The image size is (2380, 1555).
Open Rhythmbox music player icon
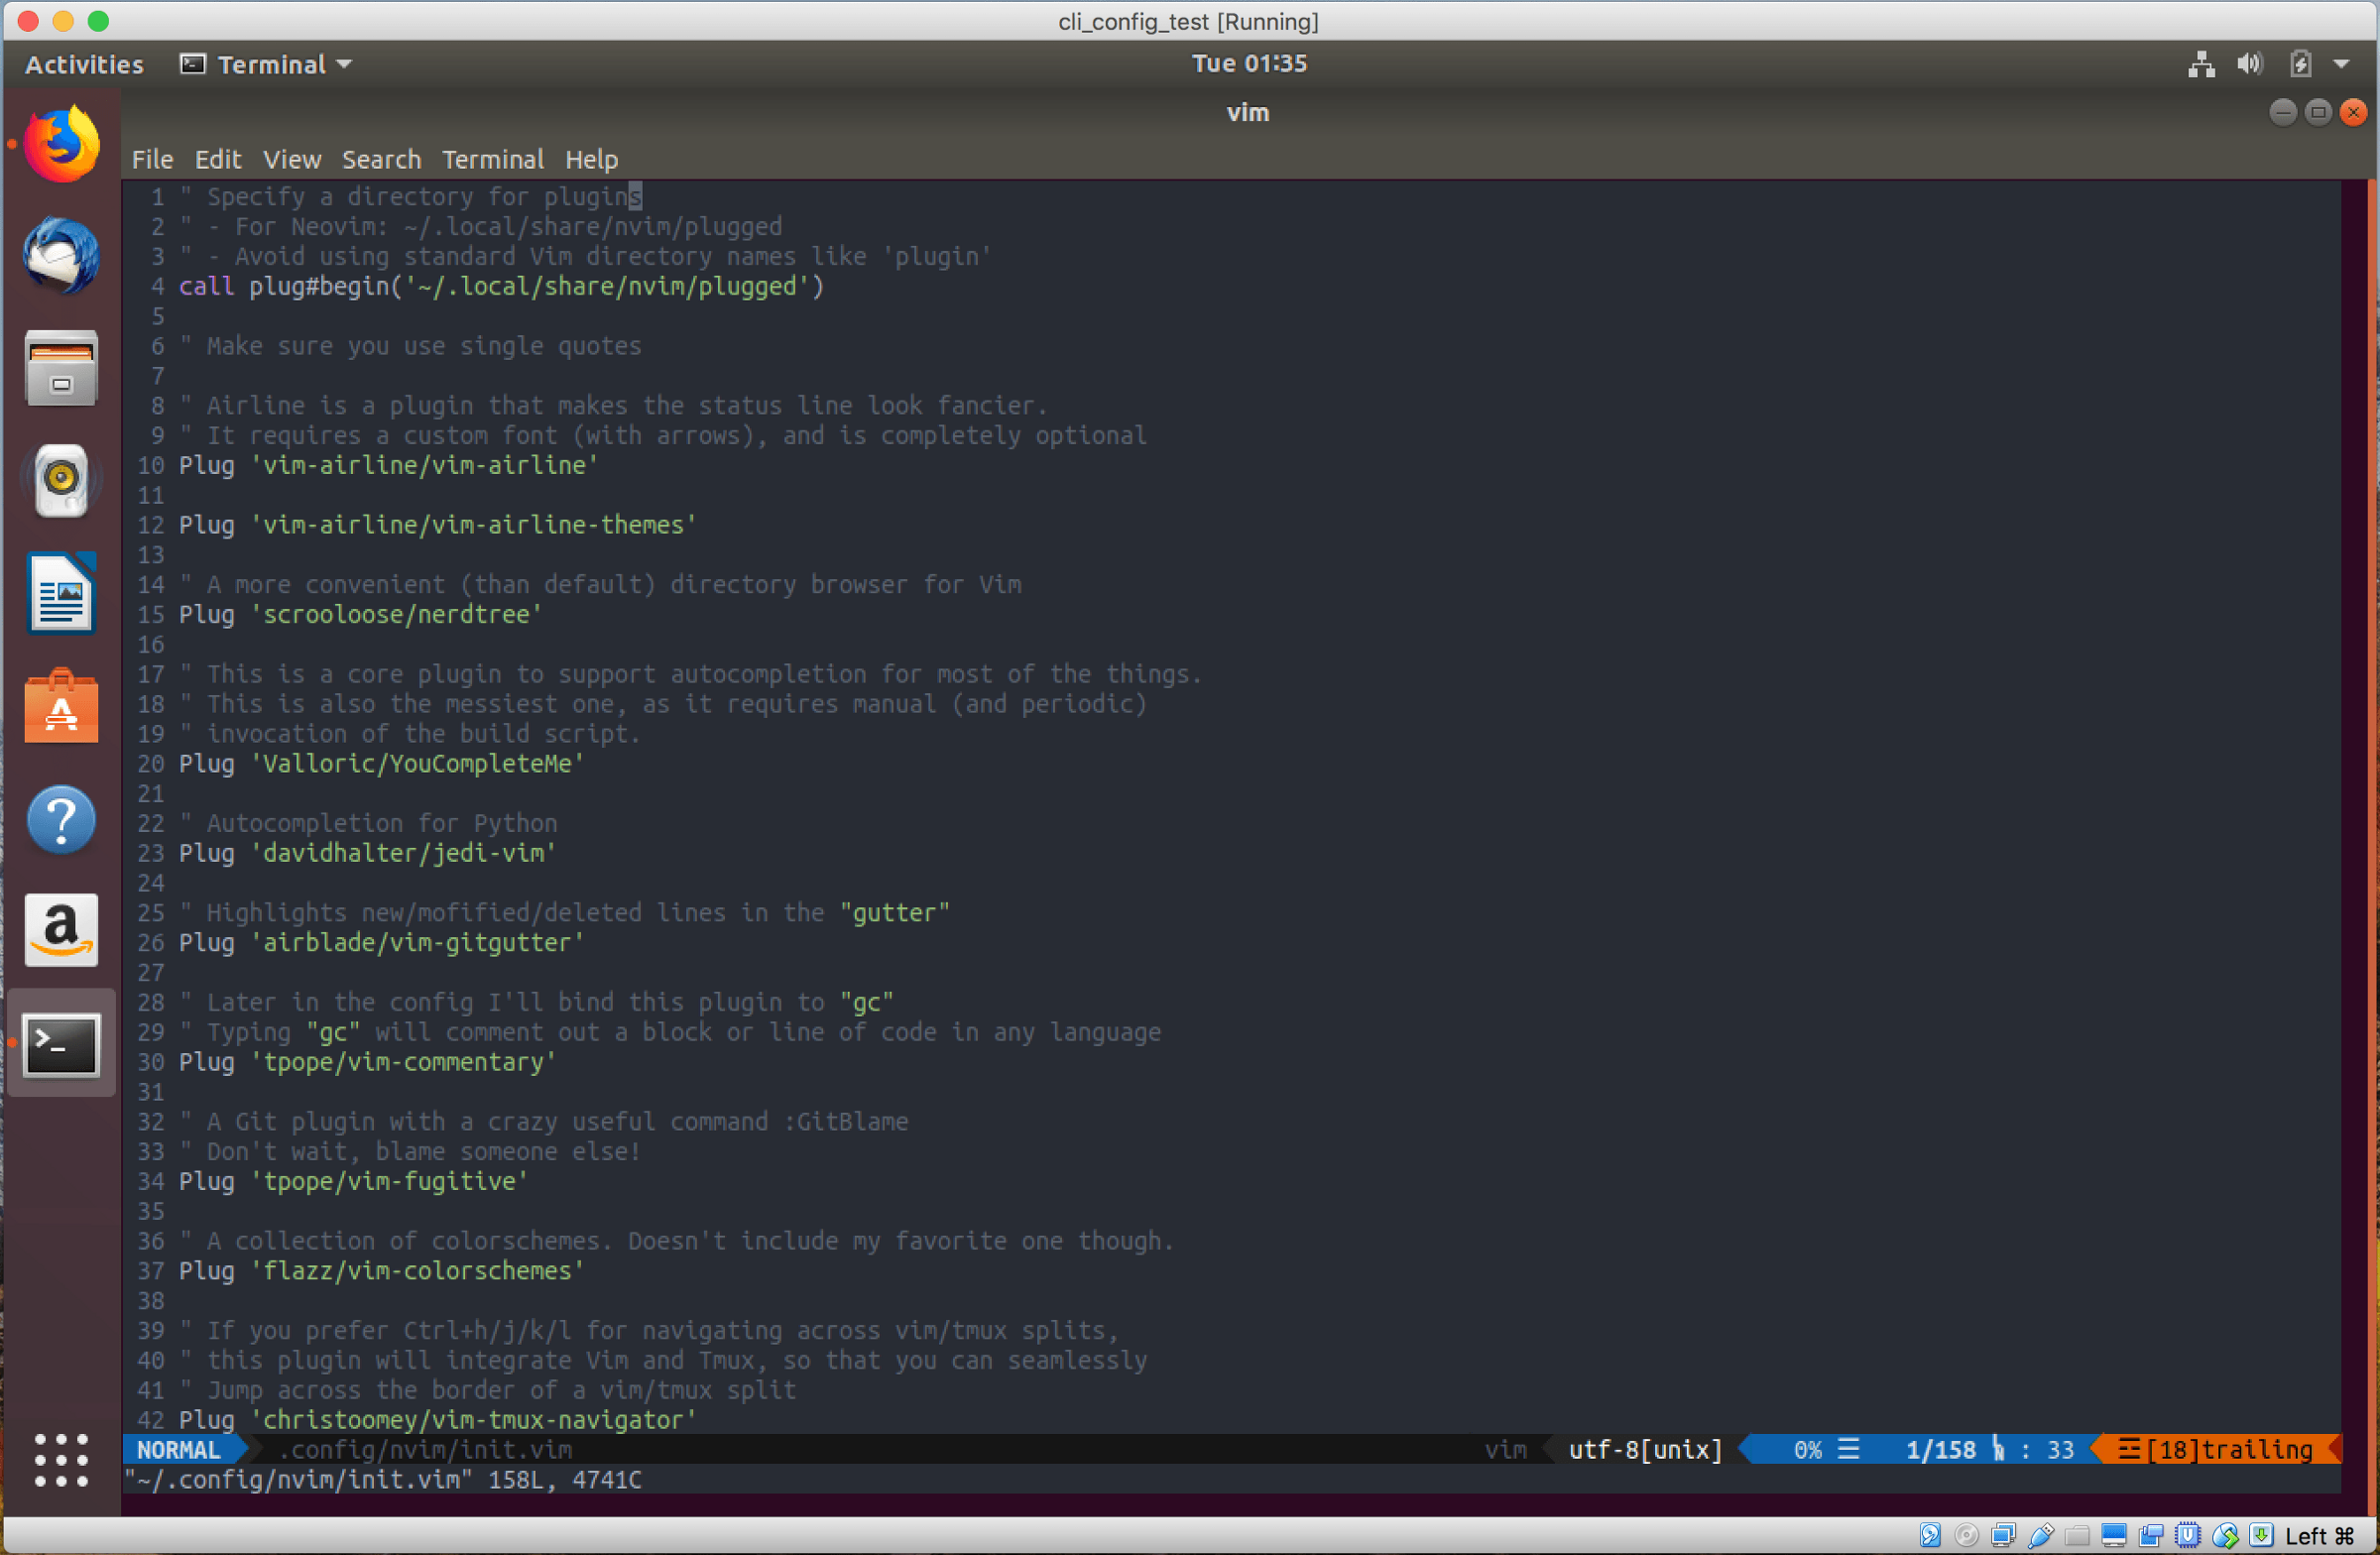[61, 480]
